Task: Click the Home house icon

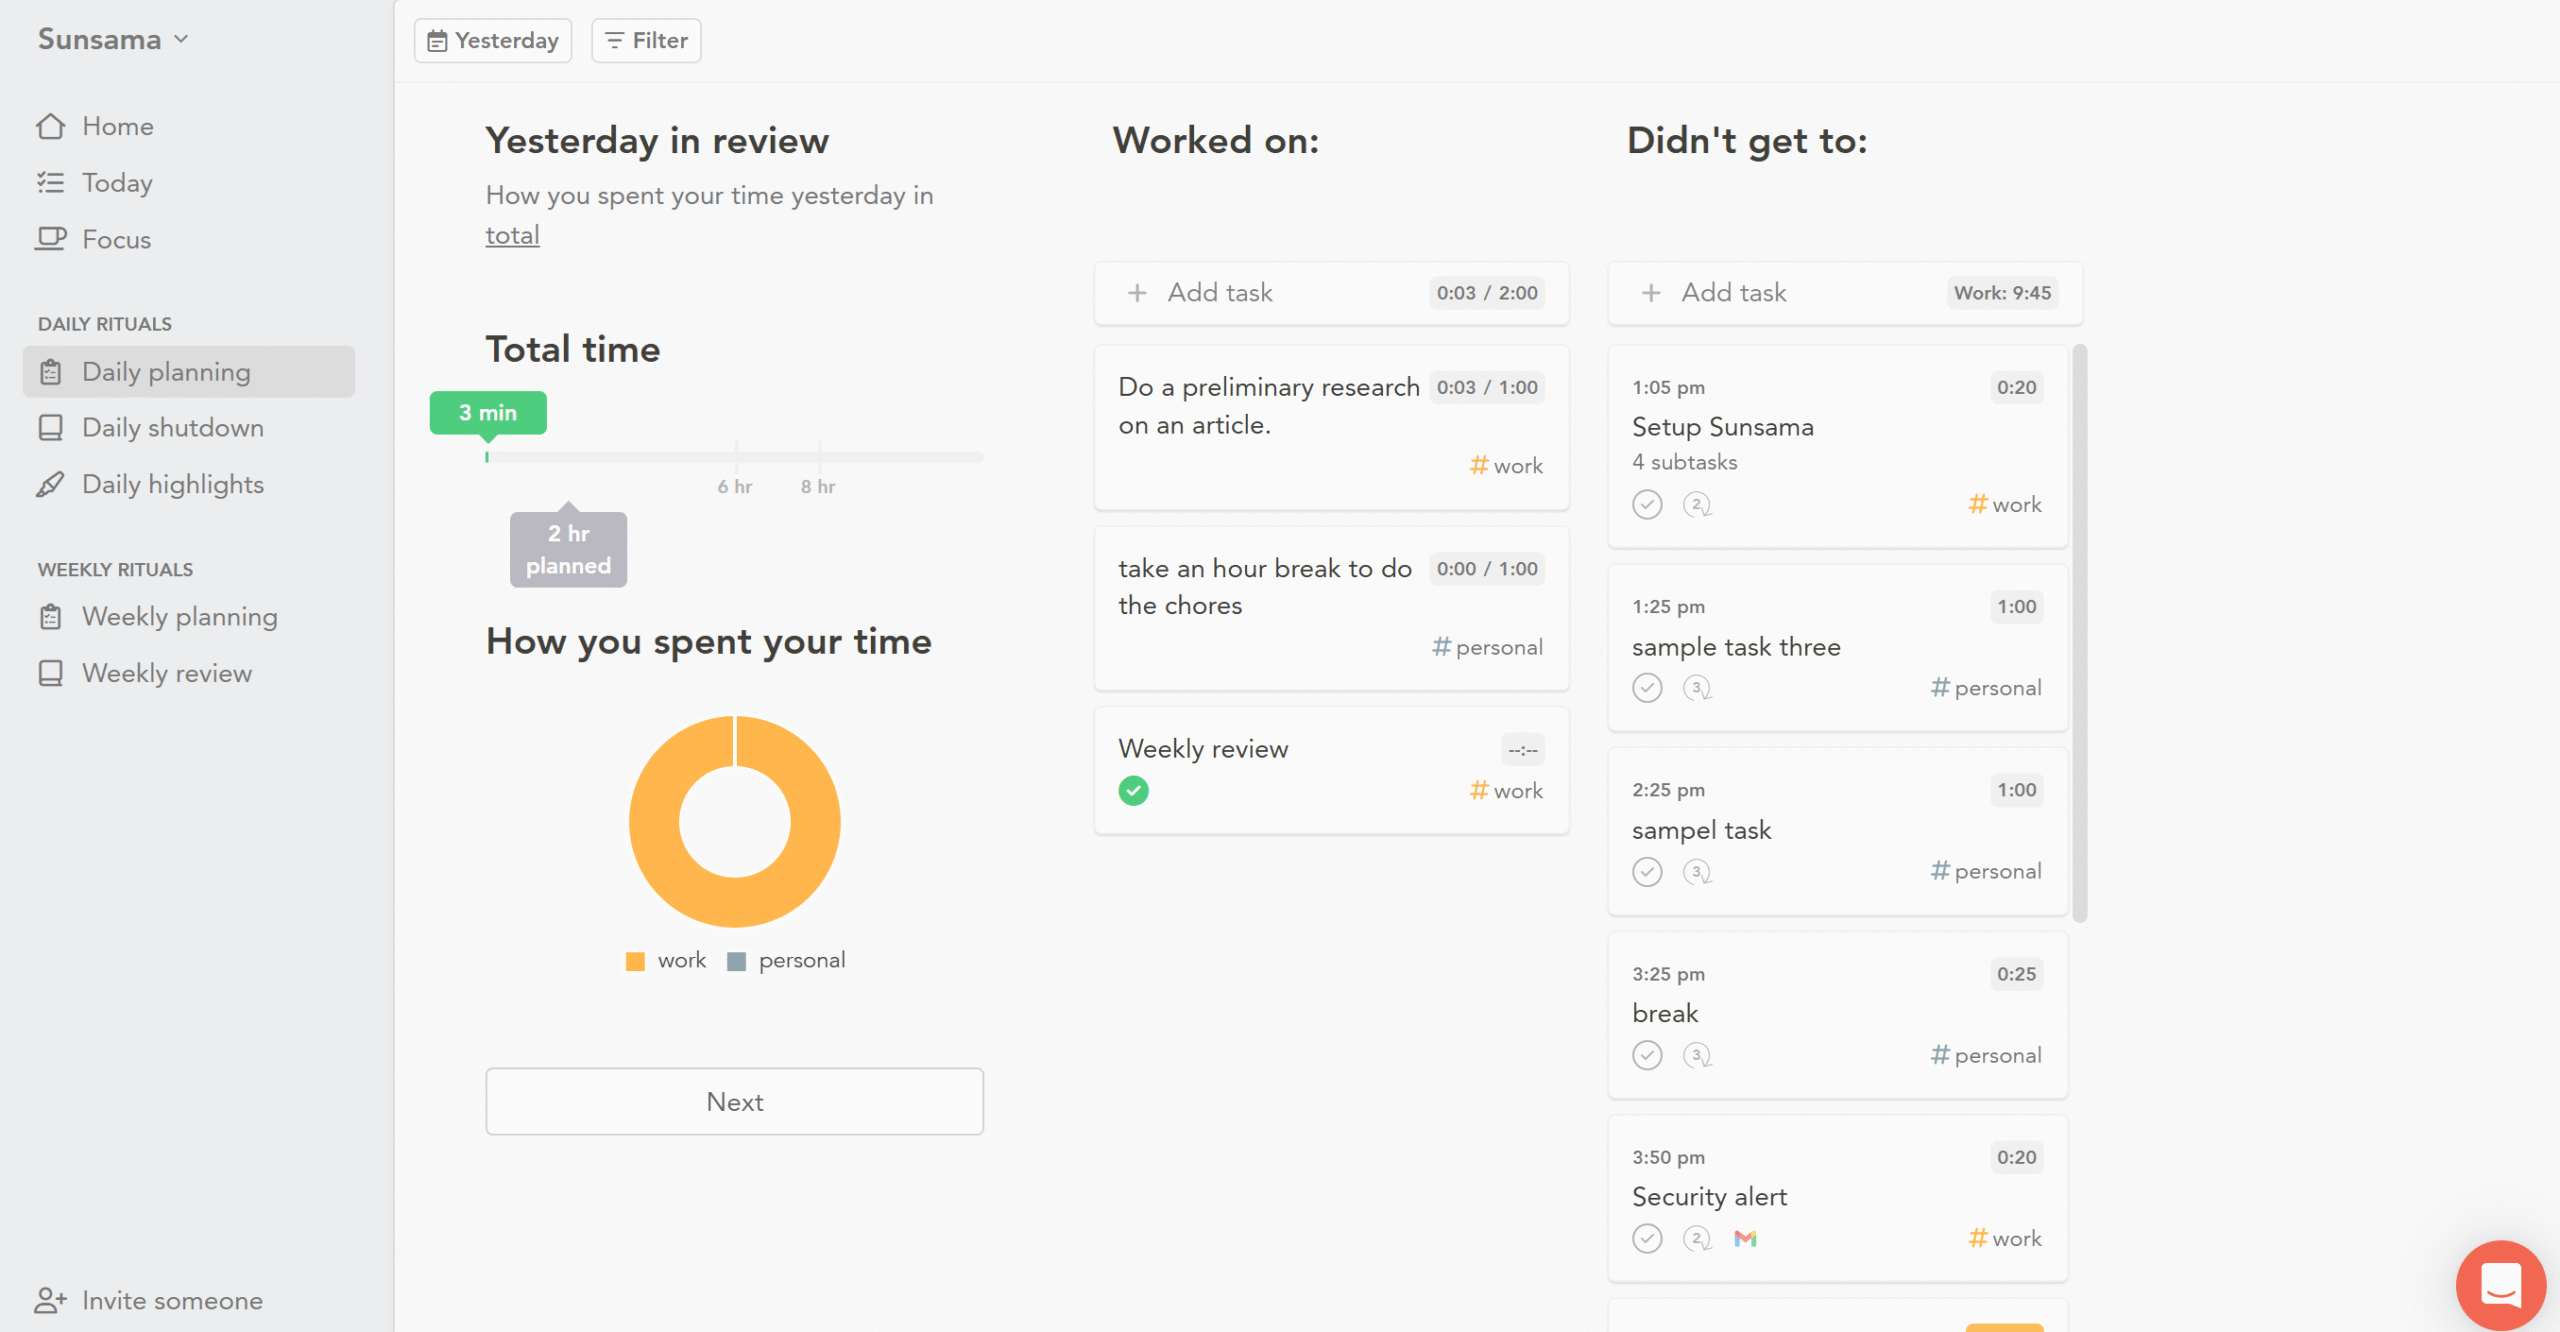Action: tap(50, 126)
